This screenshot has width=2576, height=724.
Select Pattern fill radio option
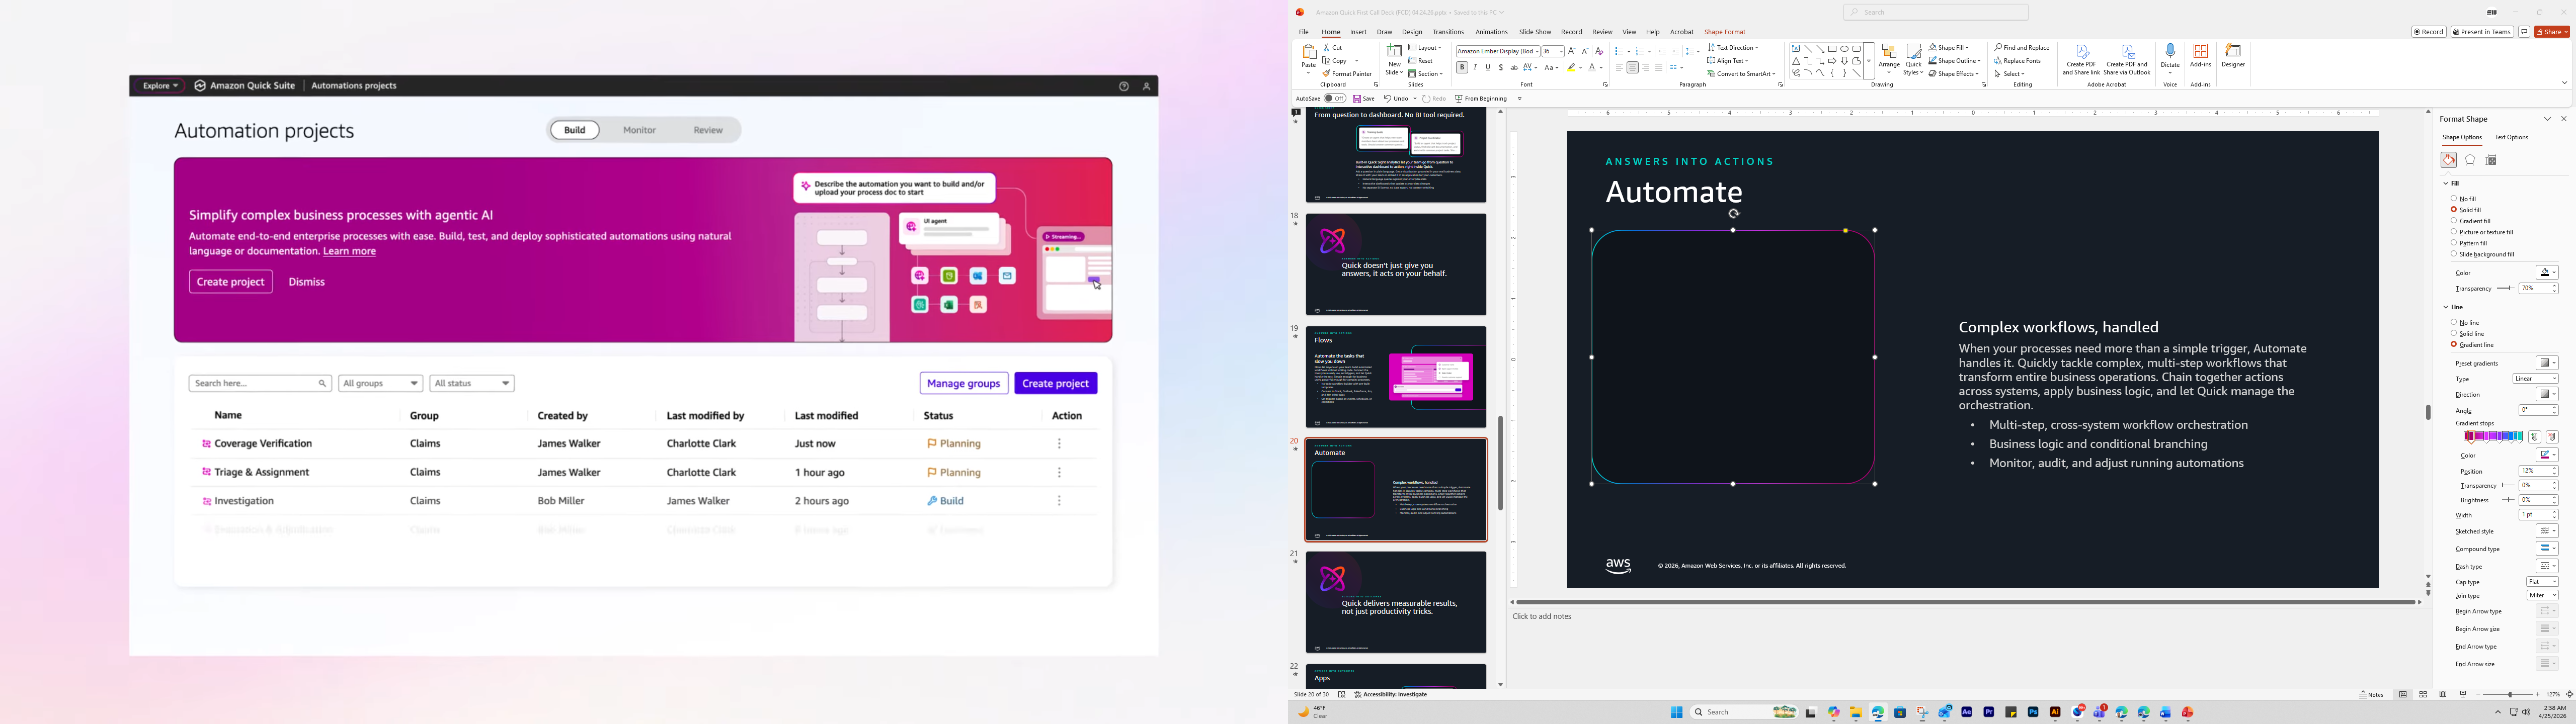coord(2454,243)
